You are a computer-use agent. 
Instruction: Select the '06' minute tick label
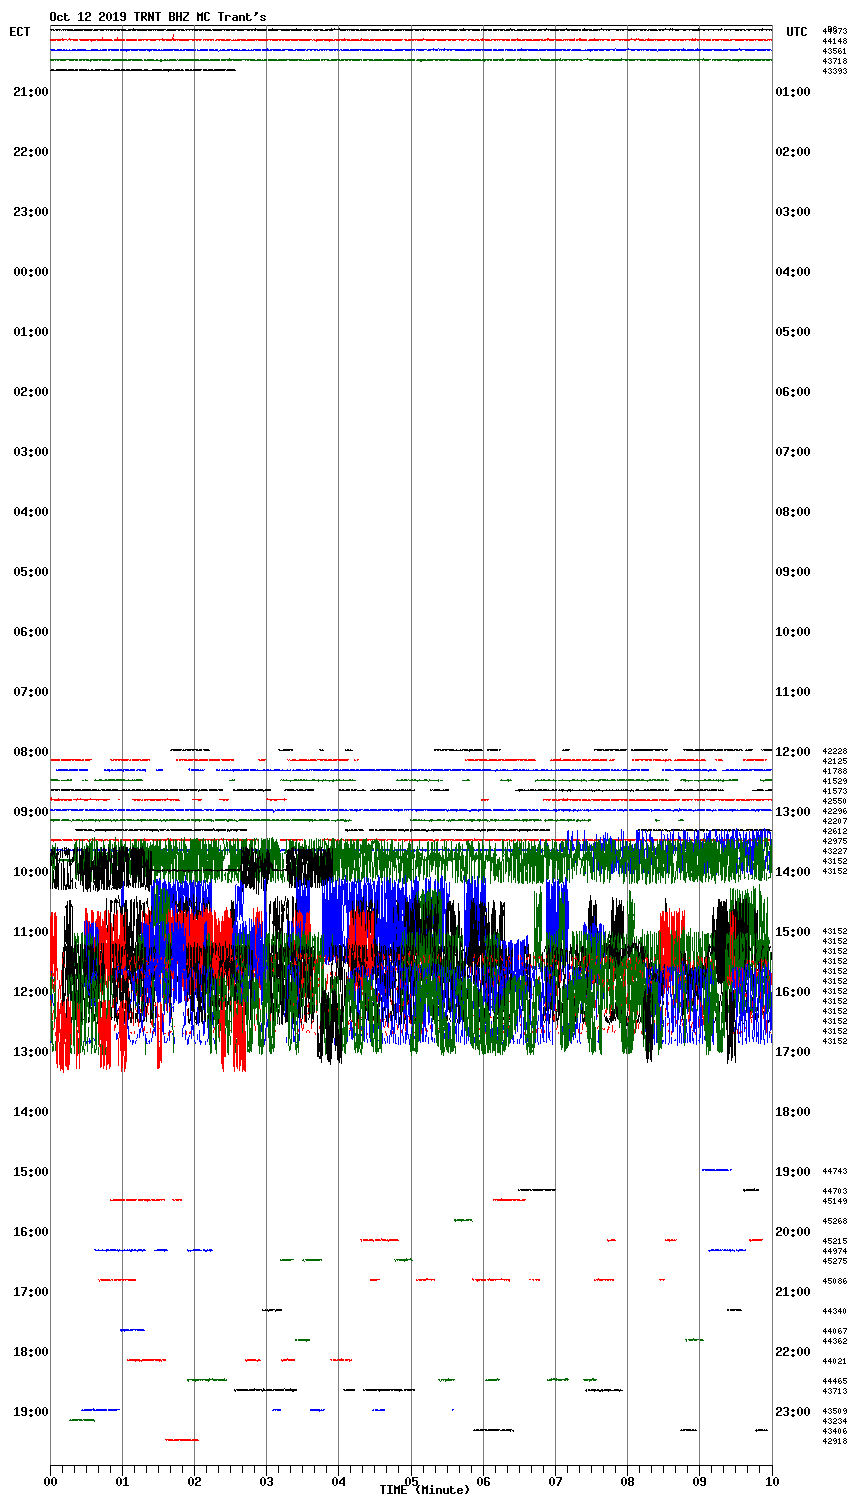click(x=483, y=1481)
